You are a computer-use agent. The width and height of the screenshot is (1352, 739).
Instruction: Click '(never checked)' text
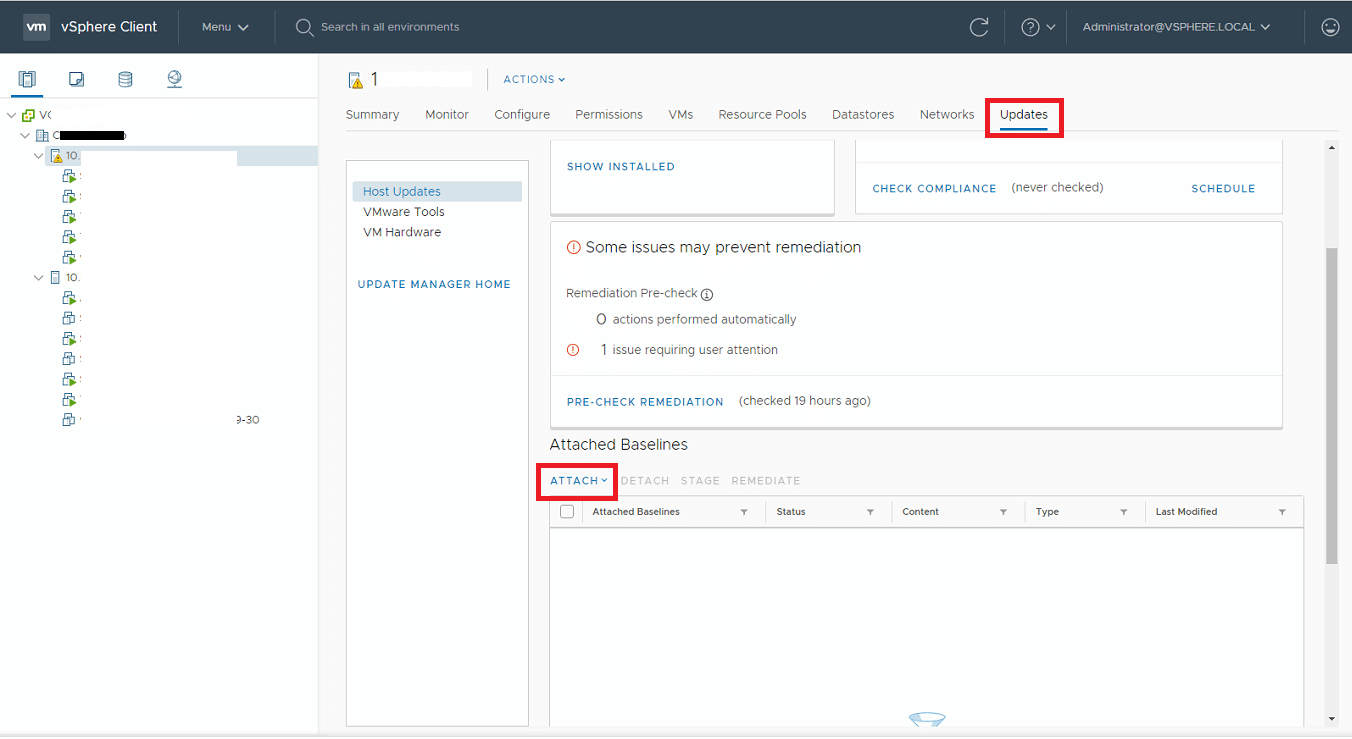[x=1057, y=187]
